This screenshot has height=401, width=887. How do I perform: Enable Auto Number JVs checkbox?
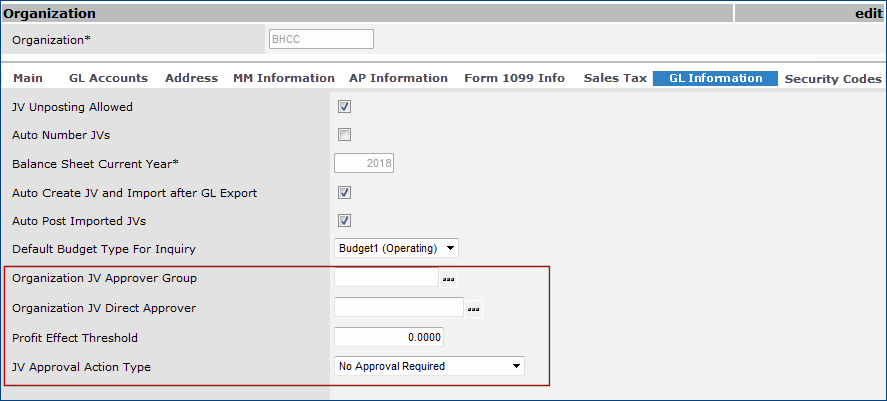pos(344,135)
